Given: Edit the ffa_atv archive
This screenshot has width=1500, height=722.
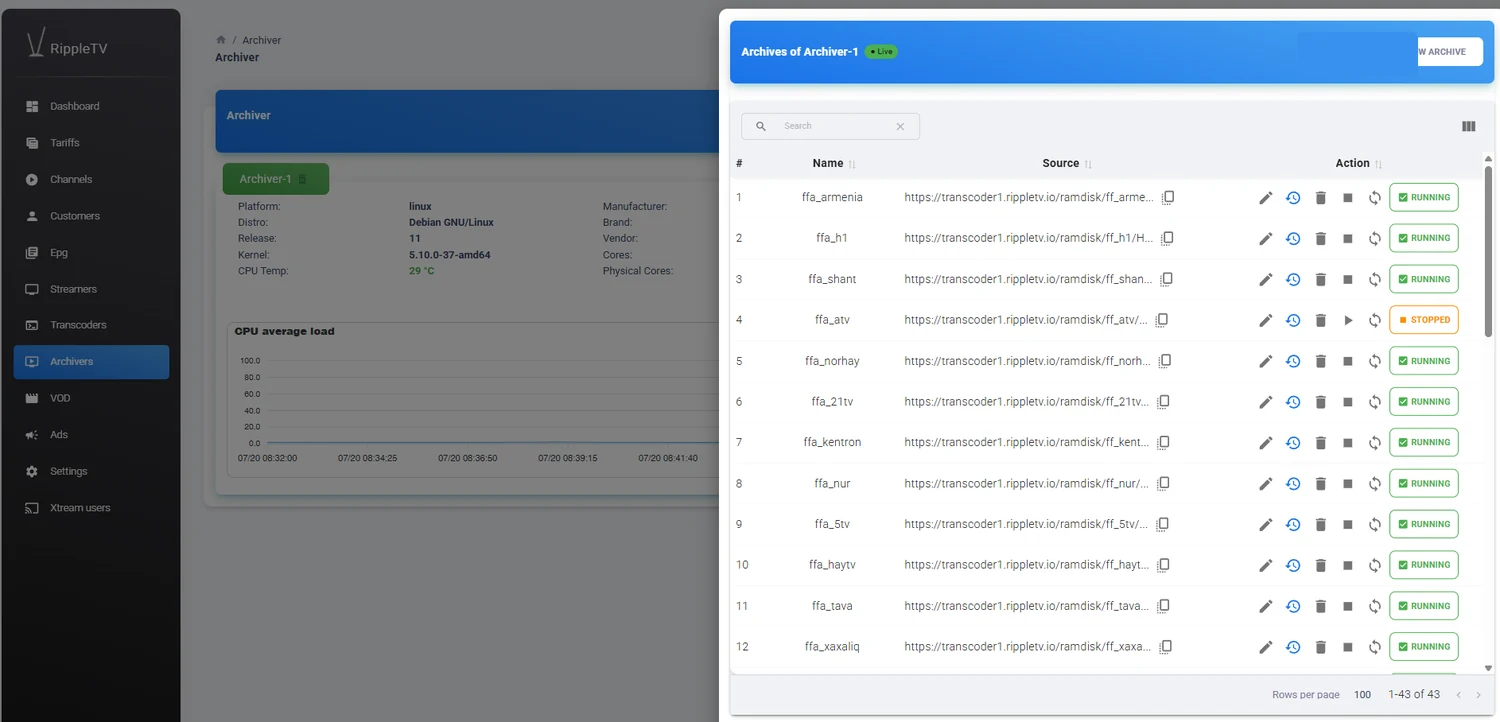Looking at the screenshot, I should (1266, 321).
